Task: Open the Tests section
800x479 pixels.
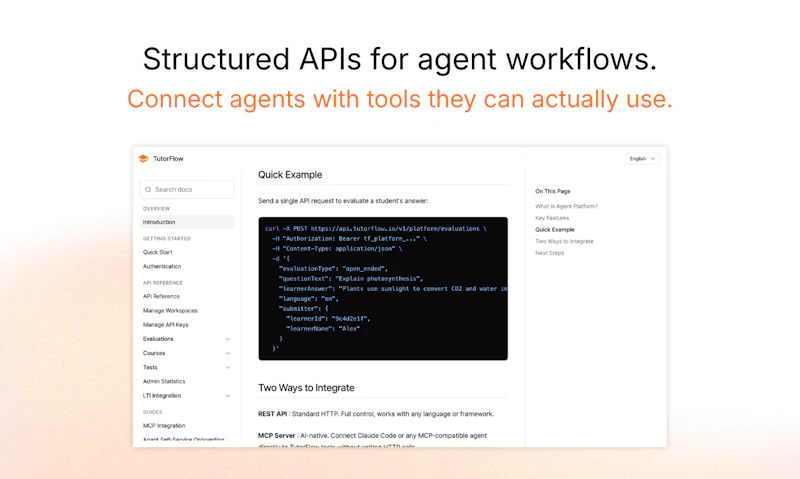Action: point(150,367)
